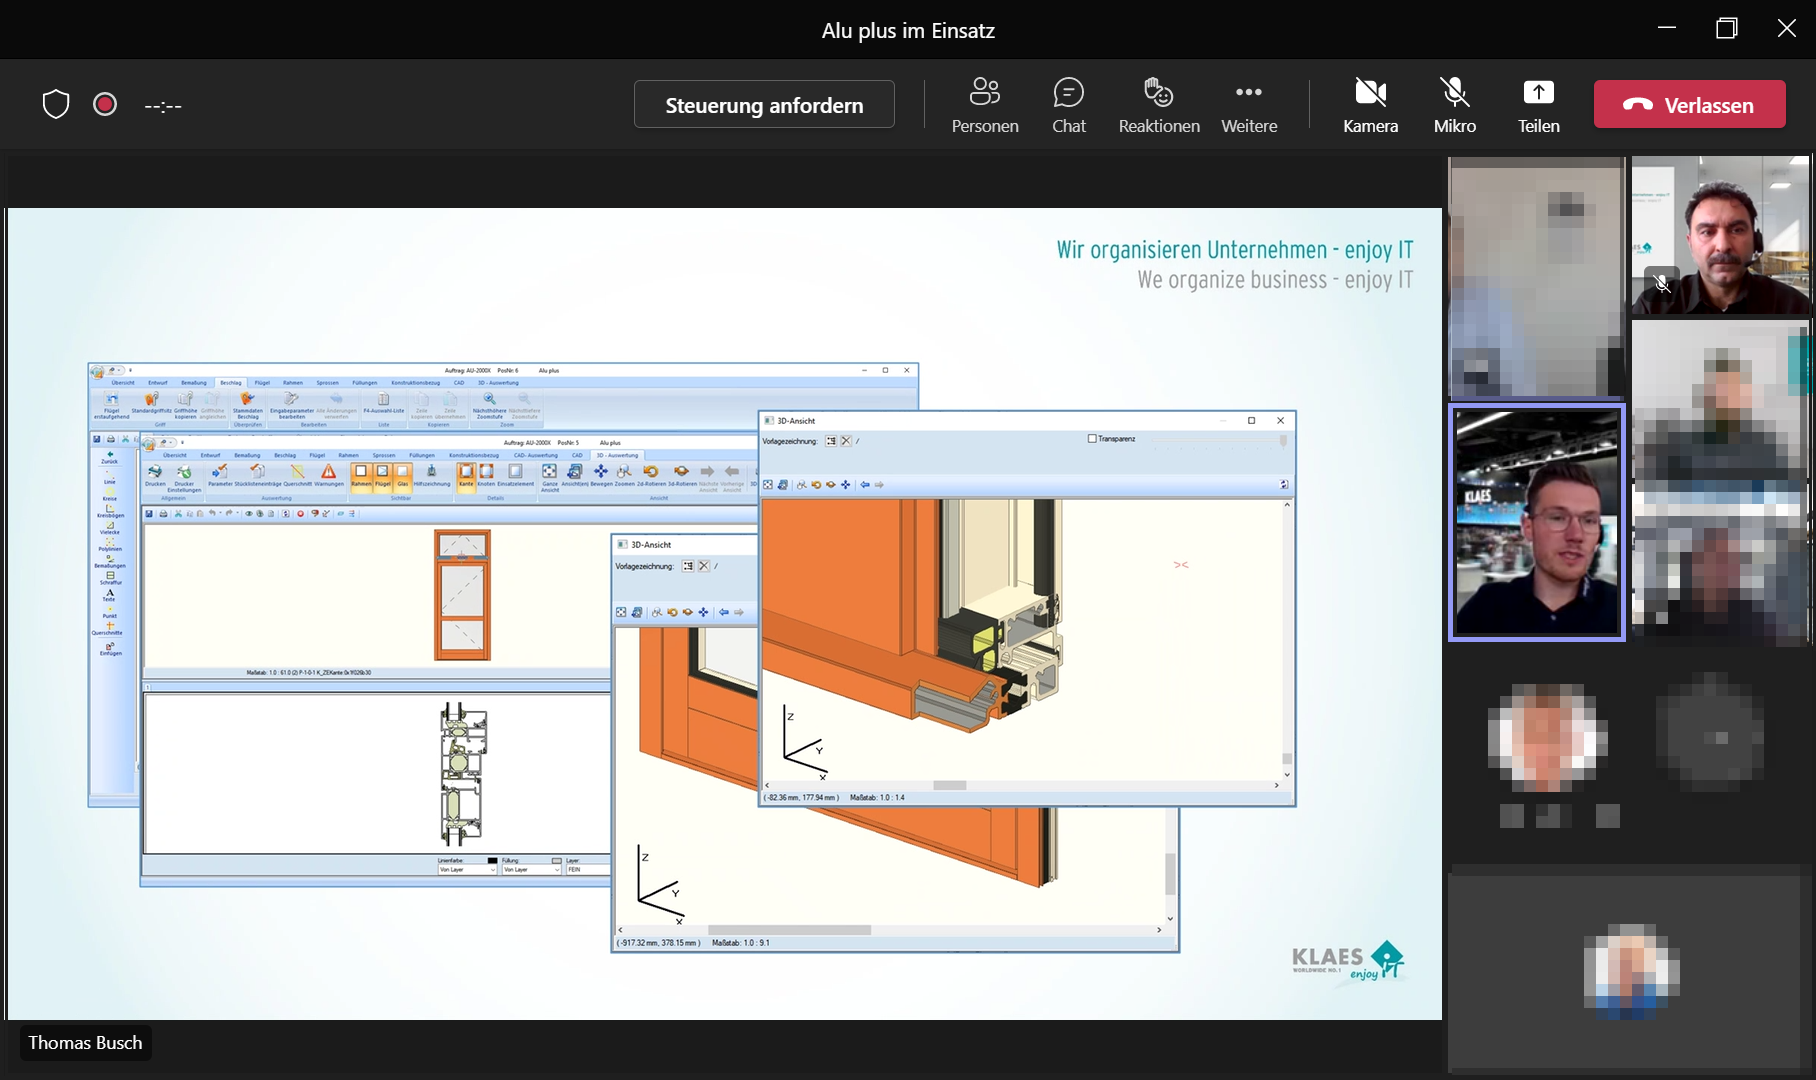The height and width of the screenshot is (1080, 1816).
Task: Open the Sprossen tab in back window
Action: click(x=328, y=382)
